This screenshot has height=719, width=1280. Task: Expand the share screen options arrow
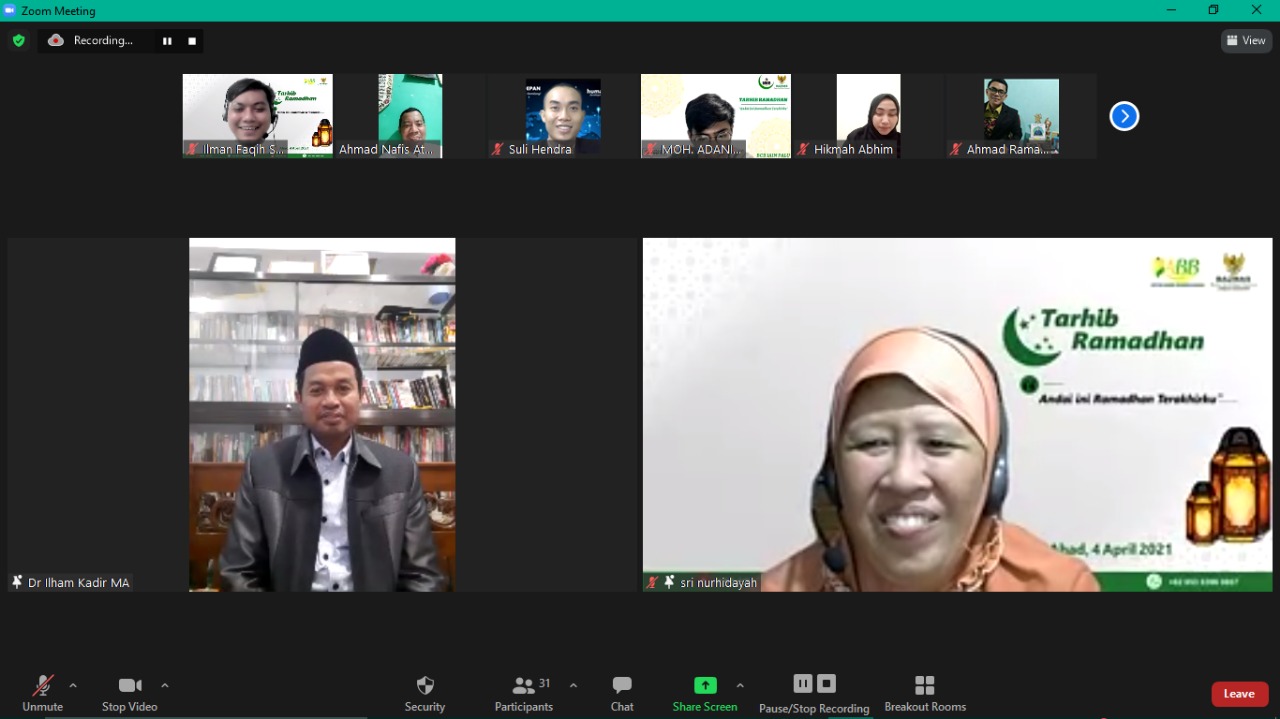(x=740, y=685)
